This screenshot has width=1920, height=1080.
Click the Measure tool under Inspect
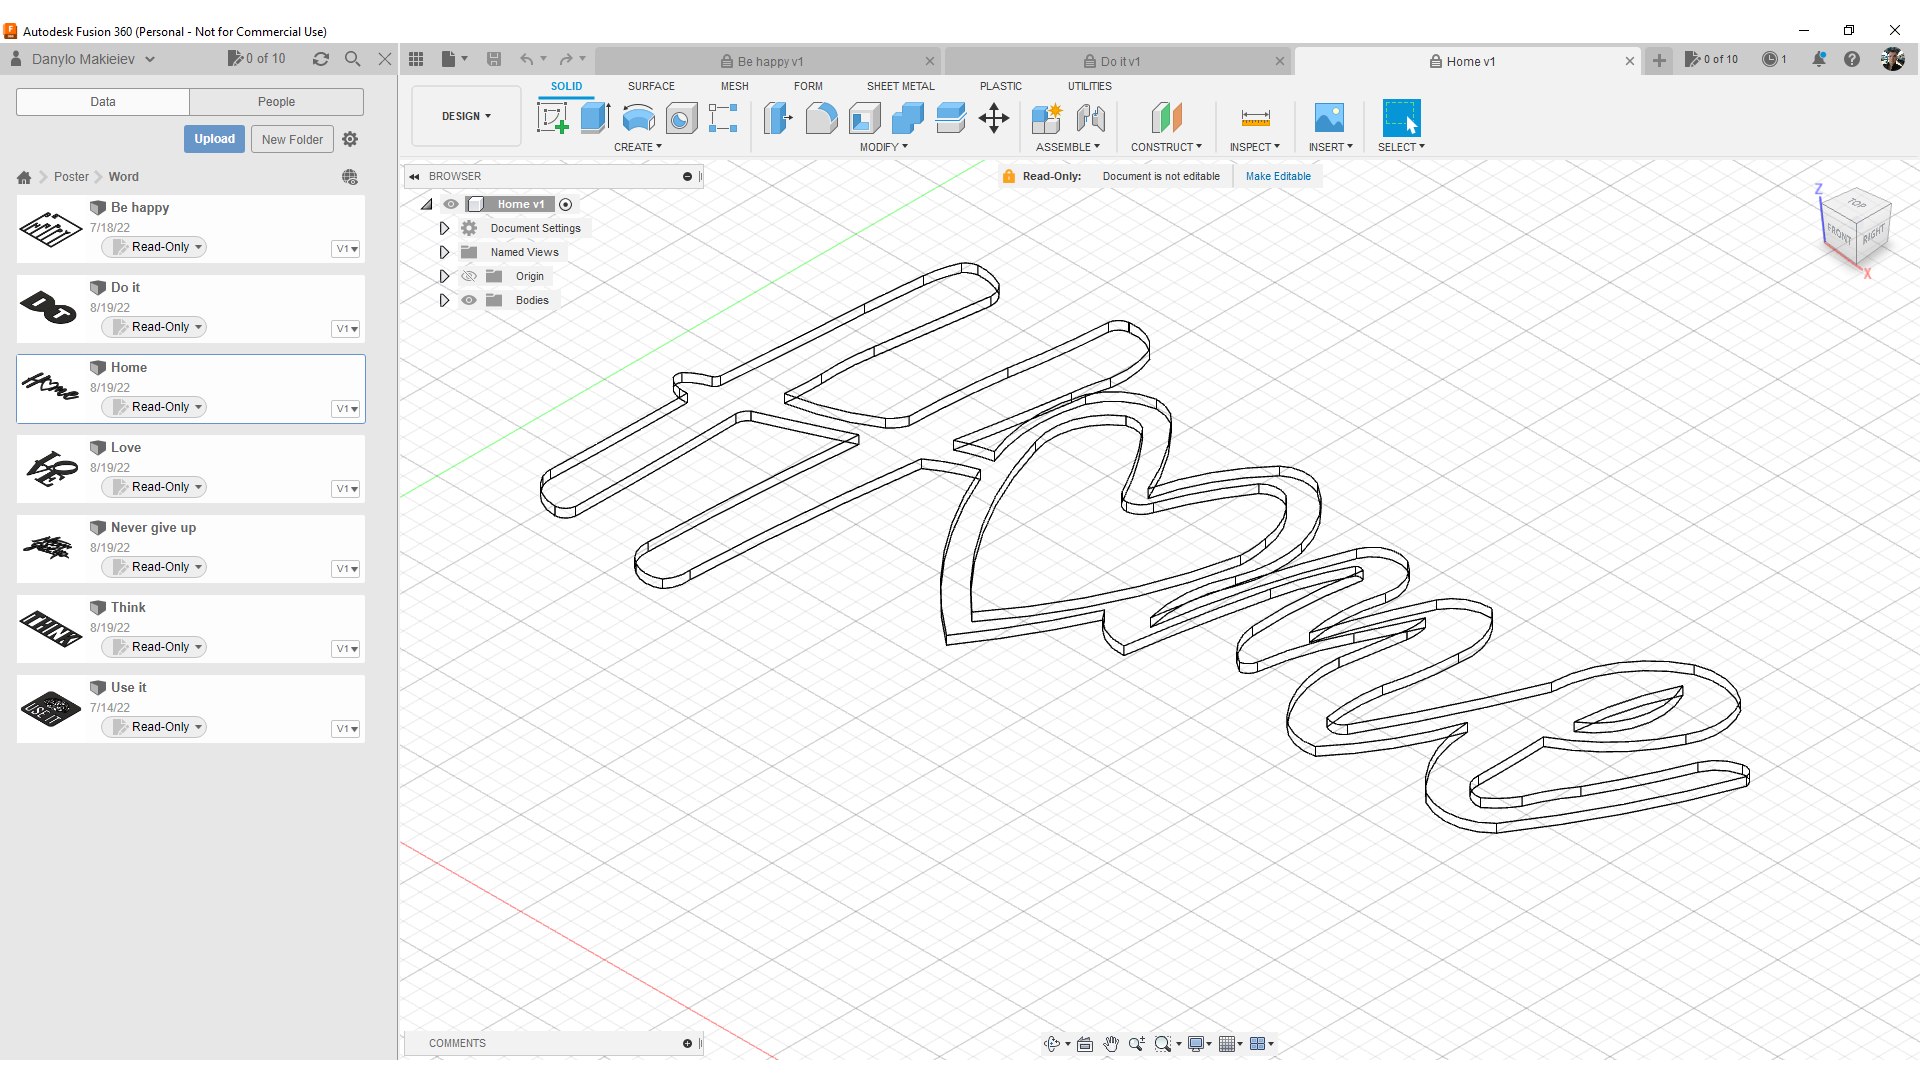tap(1255, 118)
